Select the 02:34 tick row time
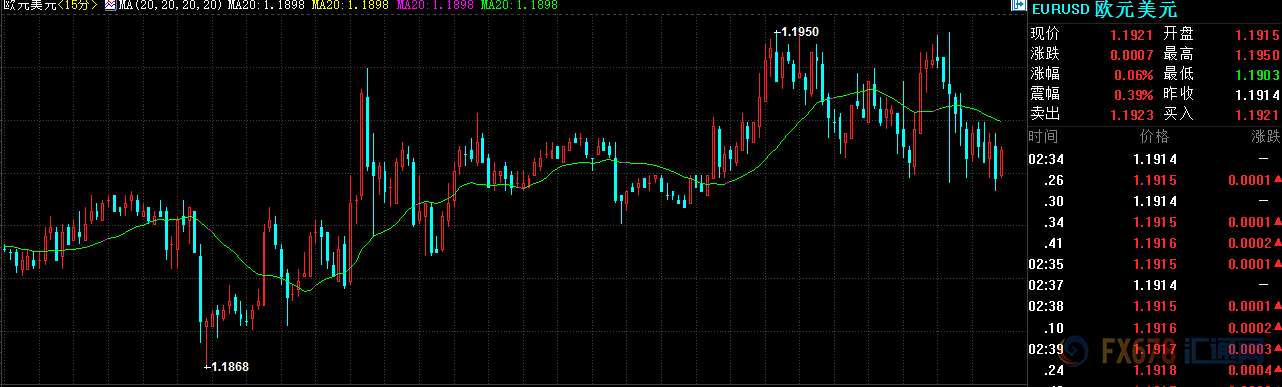Viewport: 1282px width, 387px height. coord(1047,159)
